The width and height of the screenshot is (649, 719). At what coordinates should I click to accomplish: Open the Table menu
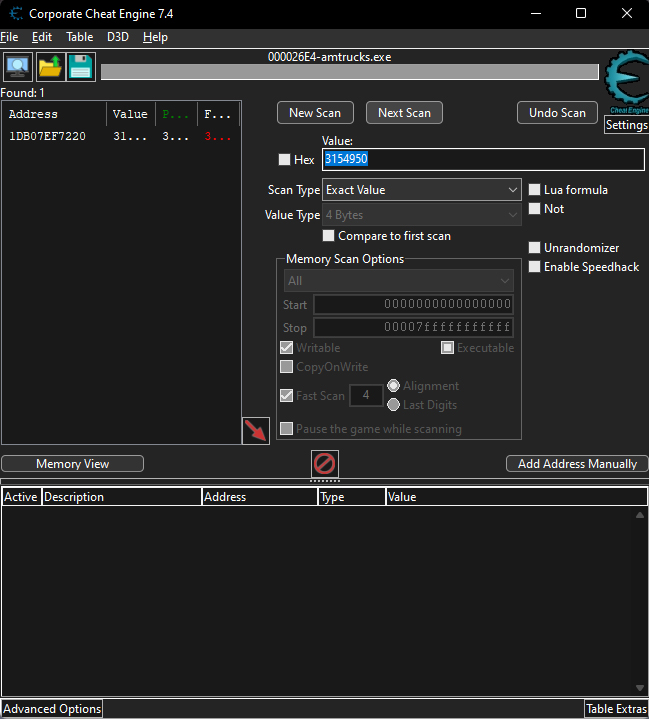pos(79,37)
